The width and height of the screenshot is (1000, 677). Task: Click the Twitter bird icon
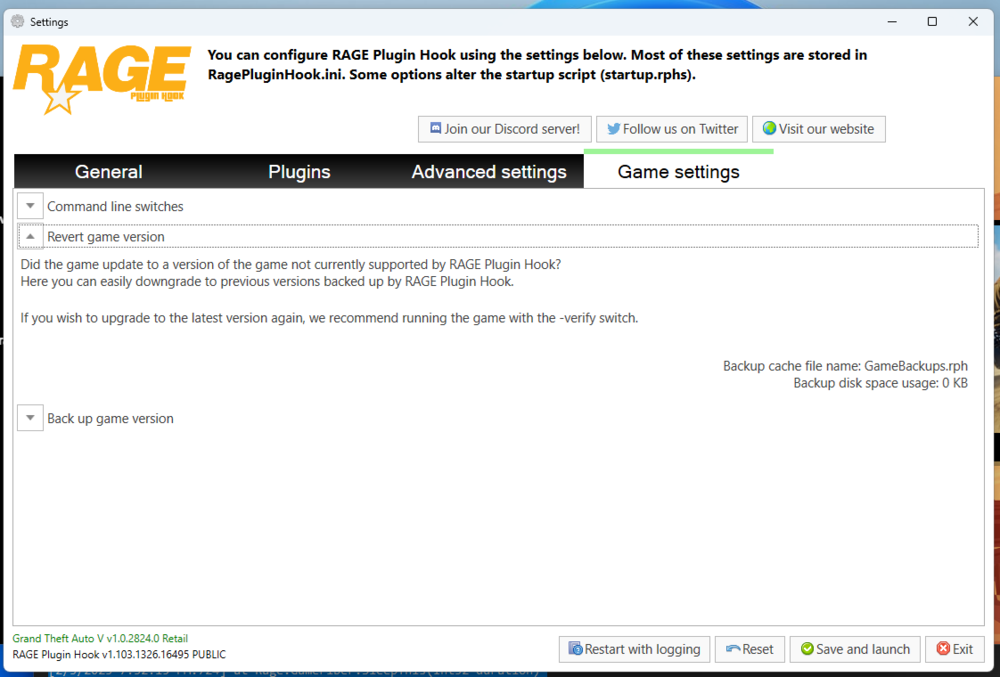pos(614,129)
